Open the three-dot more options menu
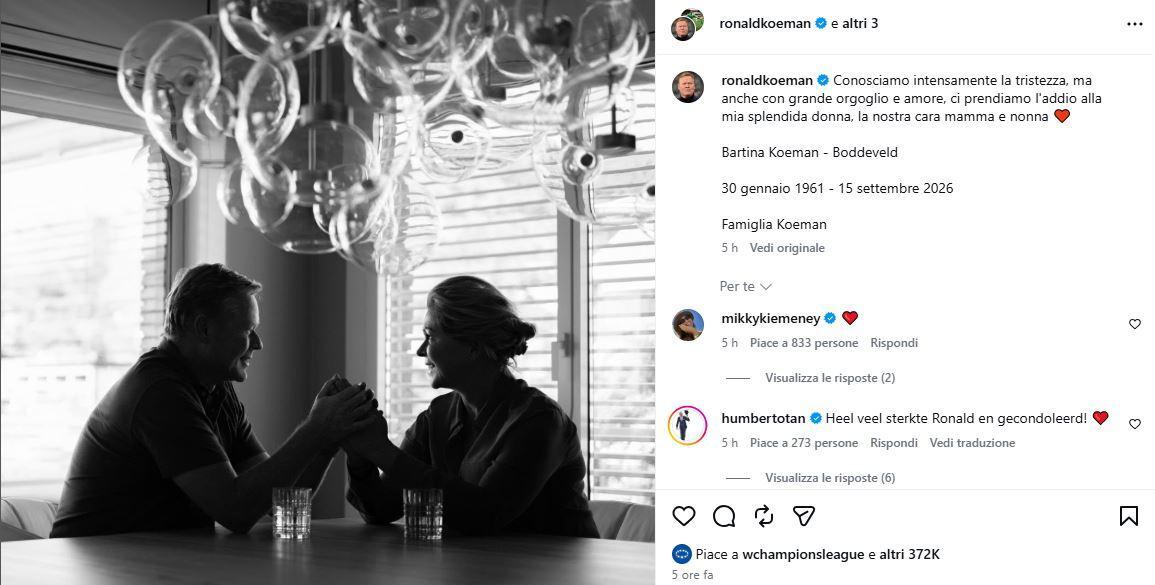This screenshot has height=585, width=1155. 1134,24
